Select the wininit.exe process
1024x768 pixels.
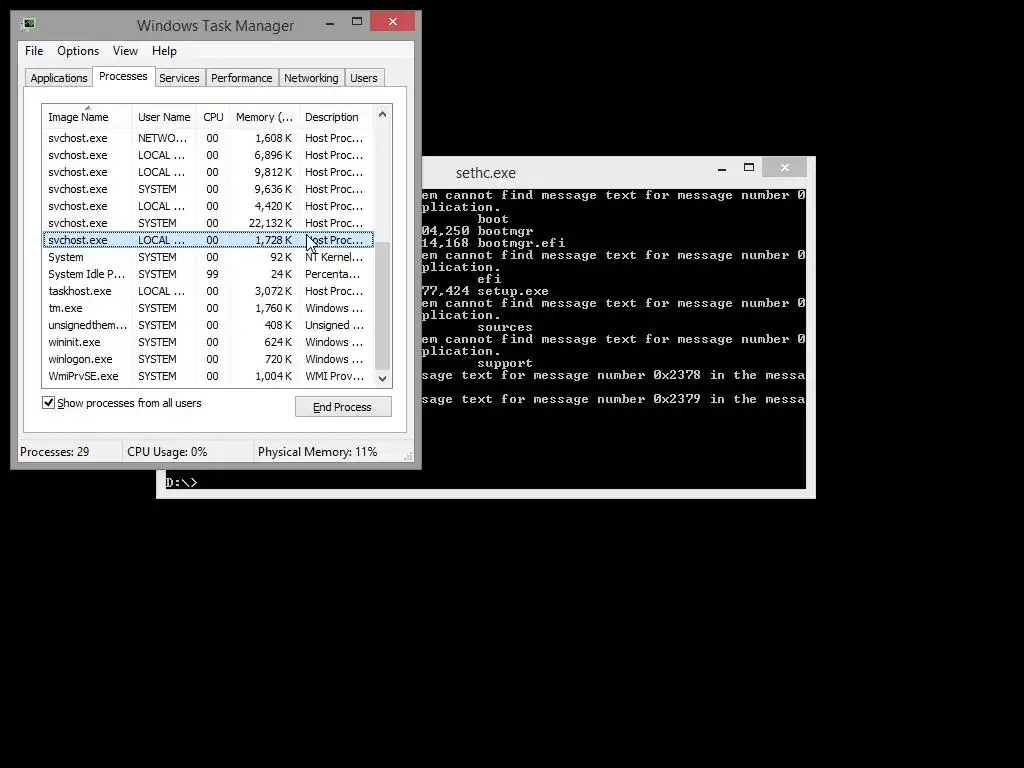[208, 342]
